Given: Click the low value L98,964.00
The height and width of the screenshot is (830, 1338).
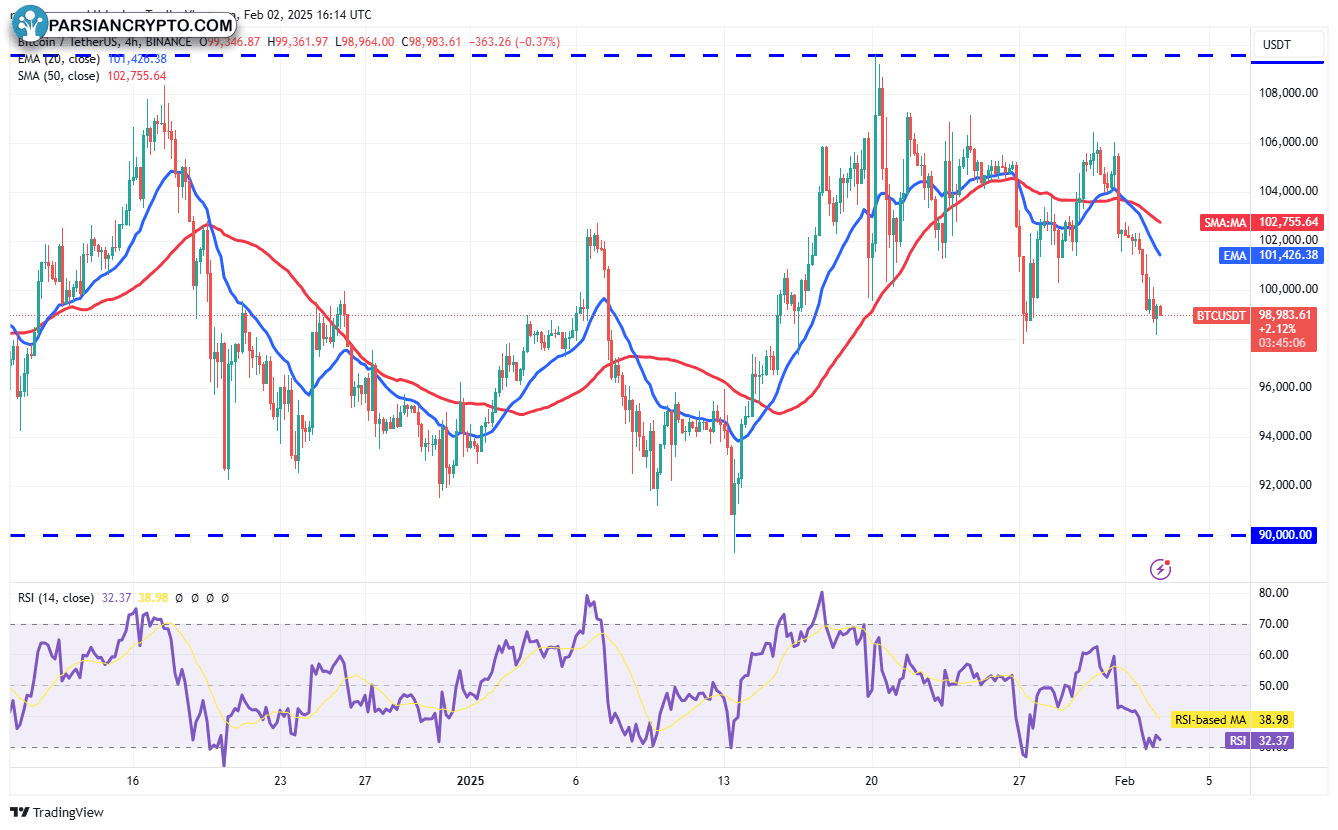Looking at the screenshot, I should coord(367,42).
